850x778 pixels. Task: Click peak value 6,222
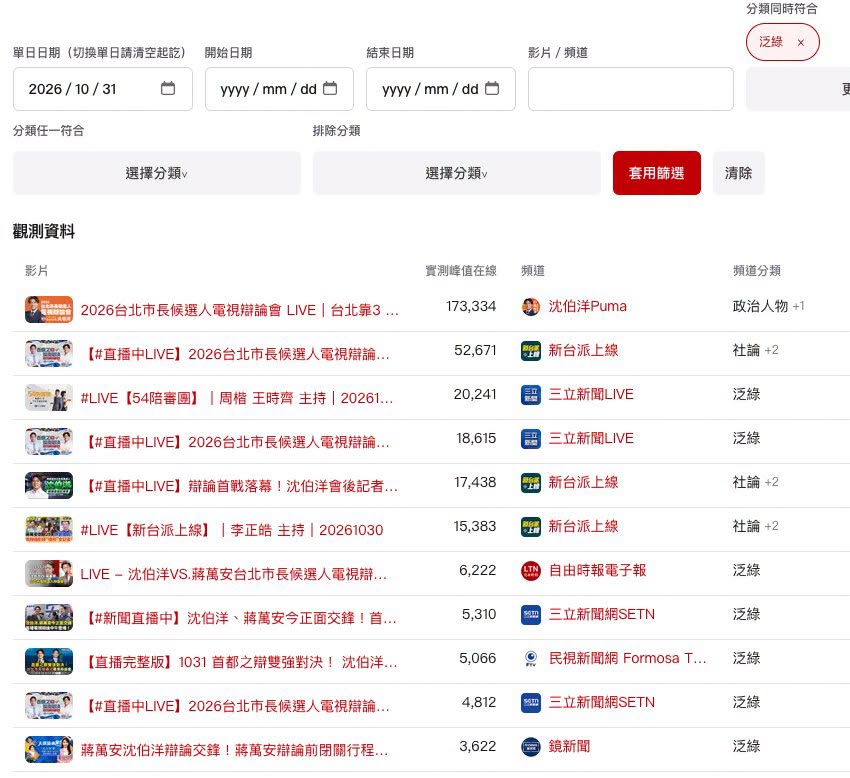tap(478, 570)
